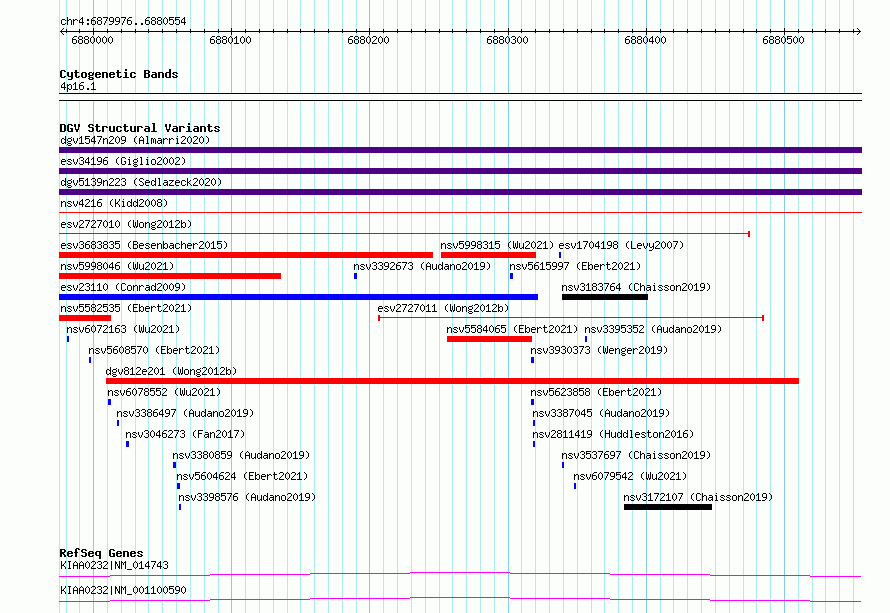The width and height of the screenshot is (890, 613).
Task: Click black bar under nsv3172107
Action: coord(668,507)
